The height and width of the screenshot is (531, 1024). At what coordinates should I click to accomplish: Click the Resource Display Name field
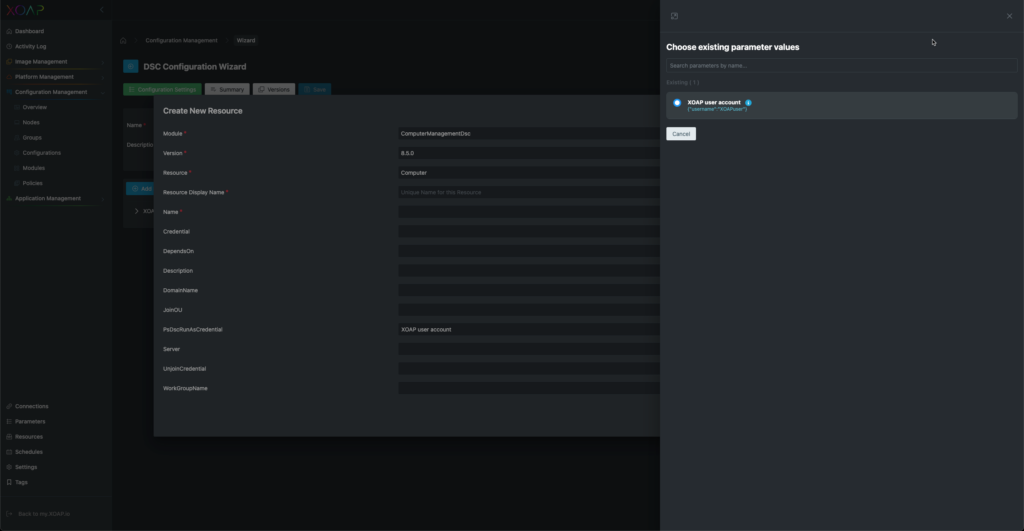pyautogui.click(x=529, y=192)
